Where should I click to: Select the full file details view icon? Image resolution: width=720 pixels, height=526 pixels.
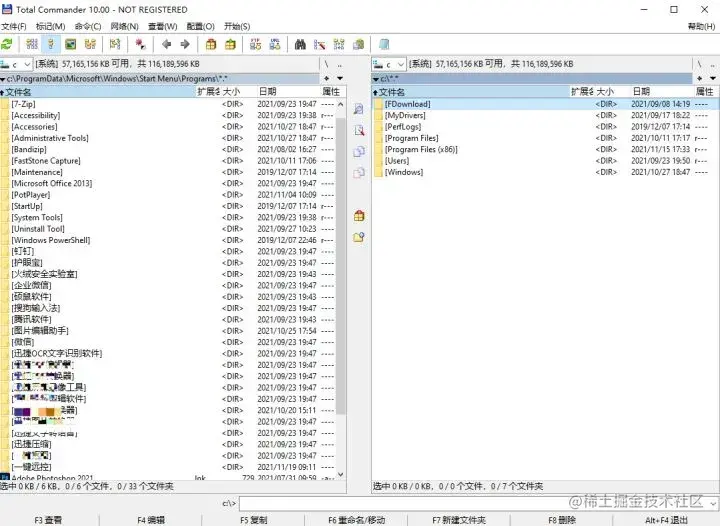pos(51,45)
